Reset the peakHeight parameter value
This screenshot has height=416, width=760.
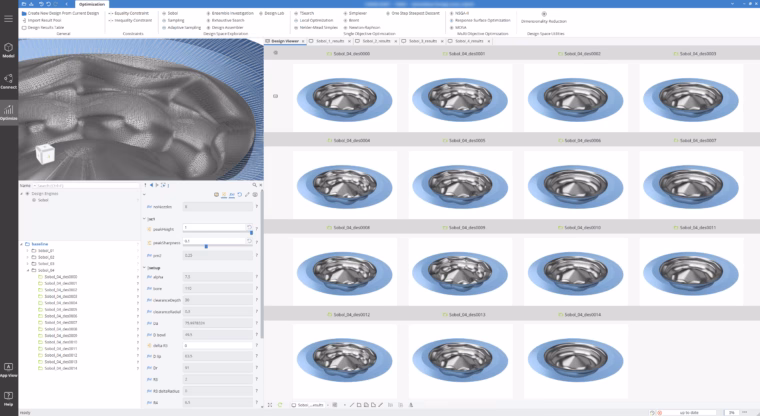click(249, 227)
